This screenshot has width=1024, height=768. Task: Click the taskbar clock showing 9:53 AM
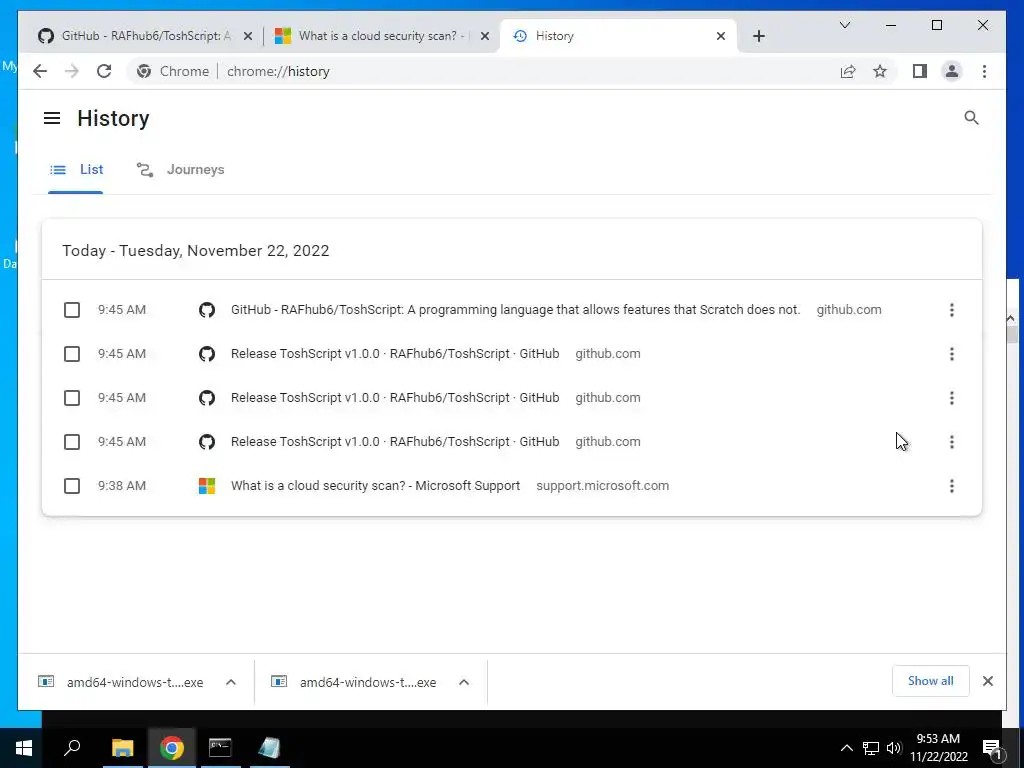[938, 748]
